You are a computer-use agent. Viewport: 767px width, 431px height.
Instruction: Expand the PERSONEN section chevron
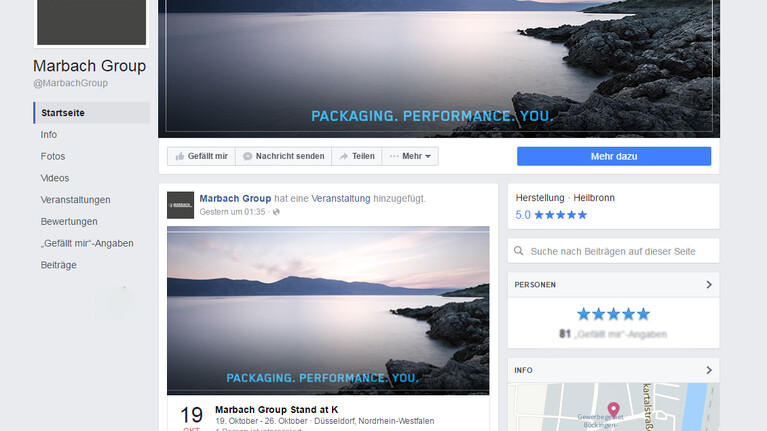709,285
